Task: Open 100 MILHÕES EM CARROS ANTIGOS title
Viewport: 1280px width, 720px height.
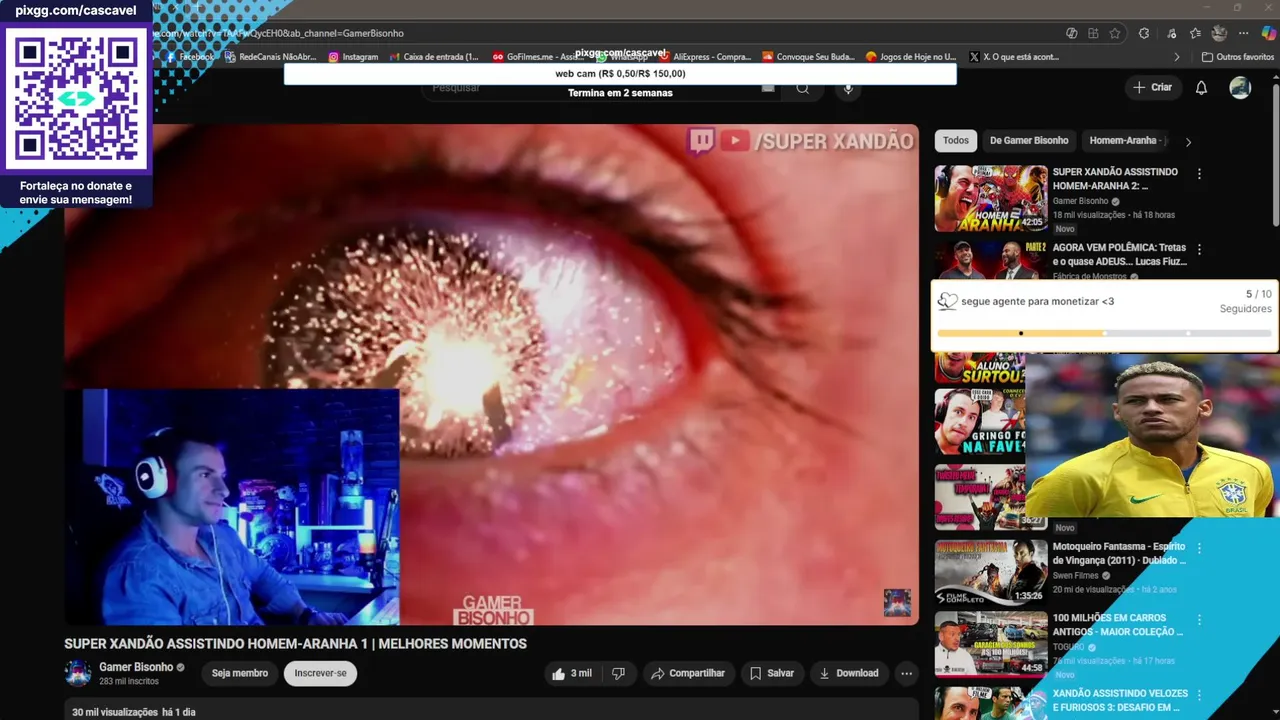Action: (x=1118, y=625)
